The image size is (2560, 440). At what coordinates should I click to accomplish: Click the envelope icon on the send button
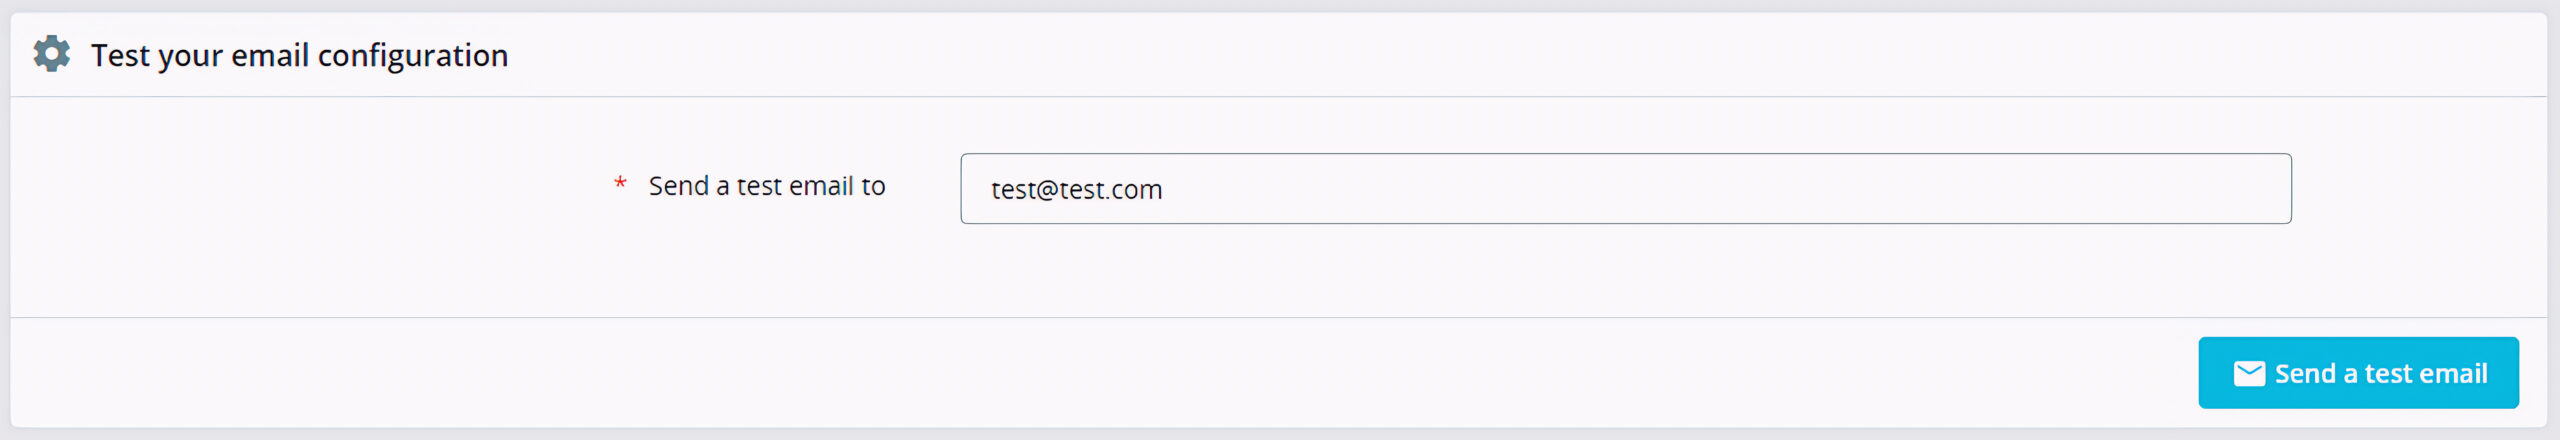click(2249, 373)
